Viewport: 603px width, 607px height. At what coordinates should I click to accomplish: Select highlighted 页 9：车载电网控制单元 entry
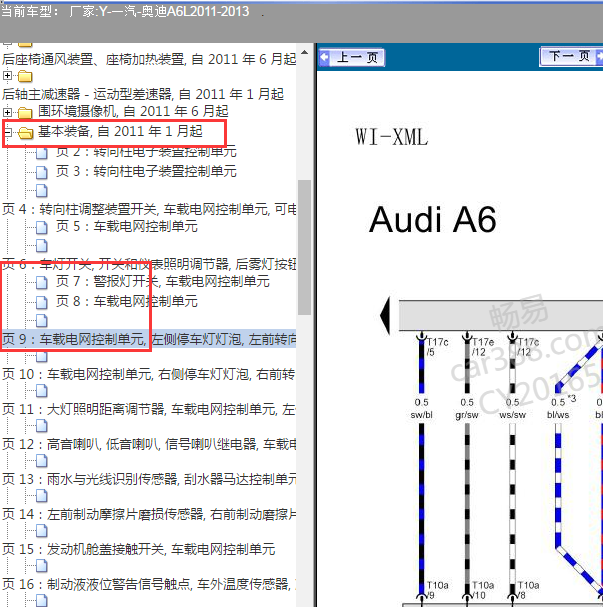tap(149, 339)
